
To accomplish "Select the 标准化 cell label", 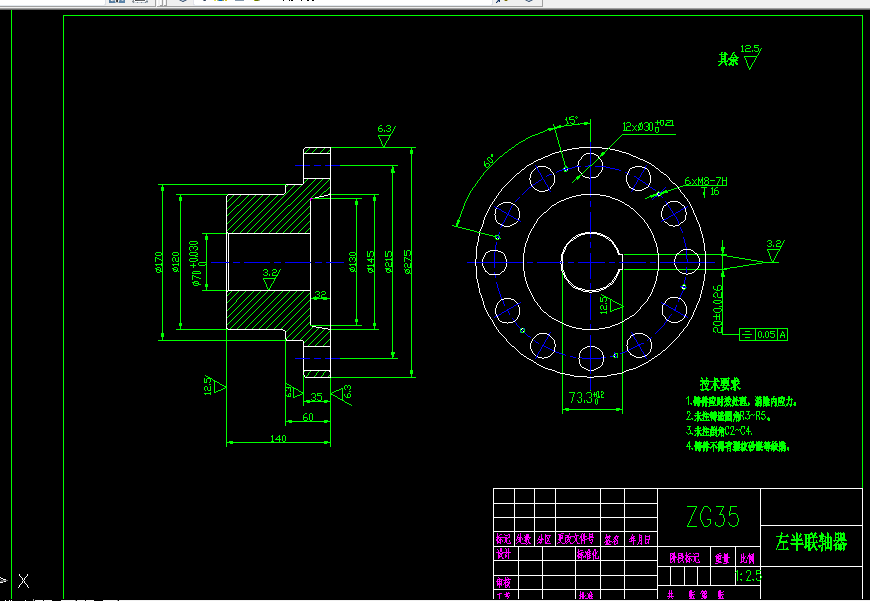I will point(588,554).
